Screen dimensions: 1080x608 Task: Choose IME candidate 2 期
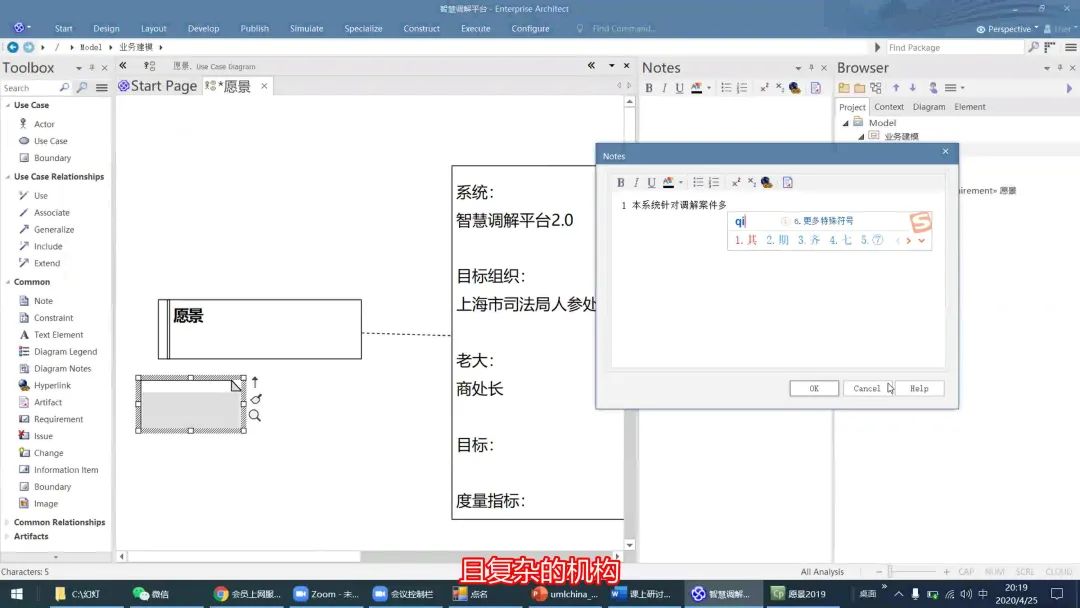click(x=777, y=240)
